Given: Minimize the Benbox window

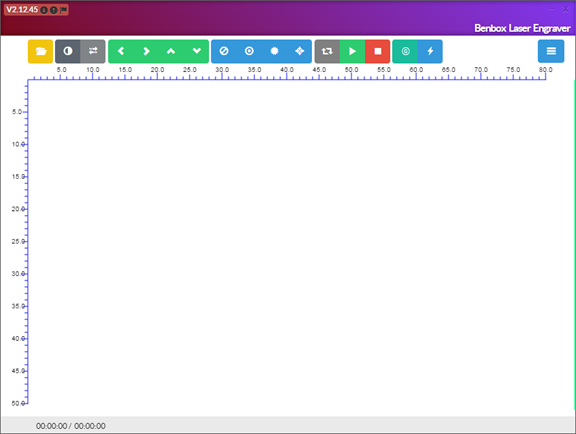Looking at the screenshot, I should (x=552, y=9).
